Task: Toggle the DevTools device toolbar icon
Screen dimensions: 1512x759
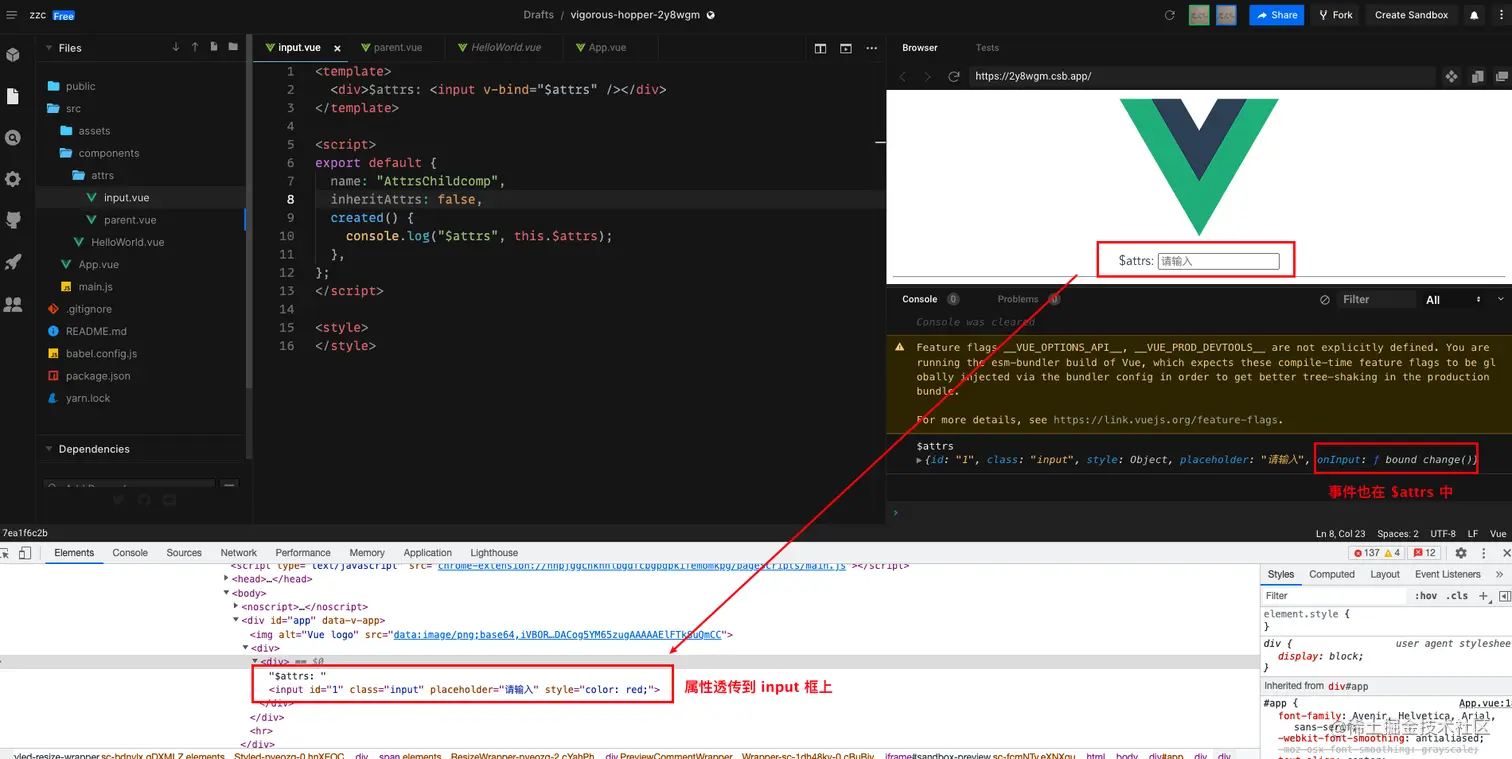Action: (x=25, y=553)
